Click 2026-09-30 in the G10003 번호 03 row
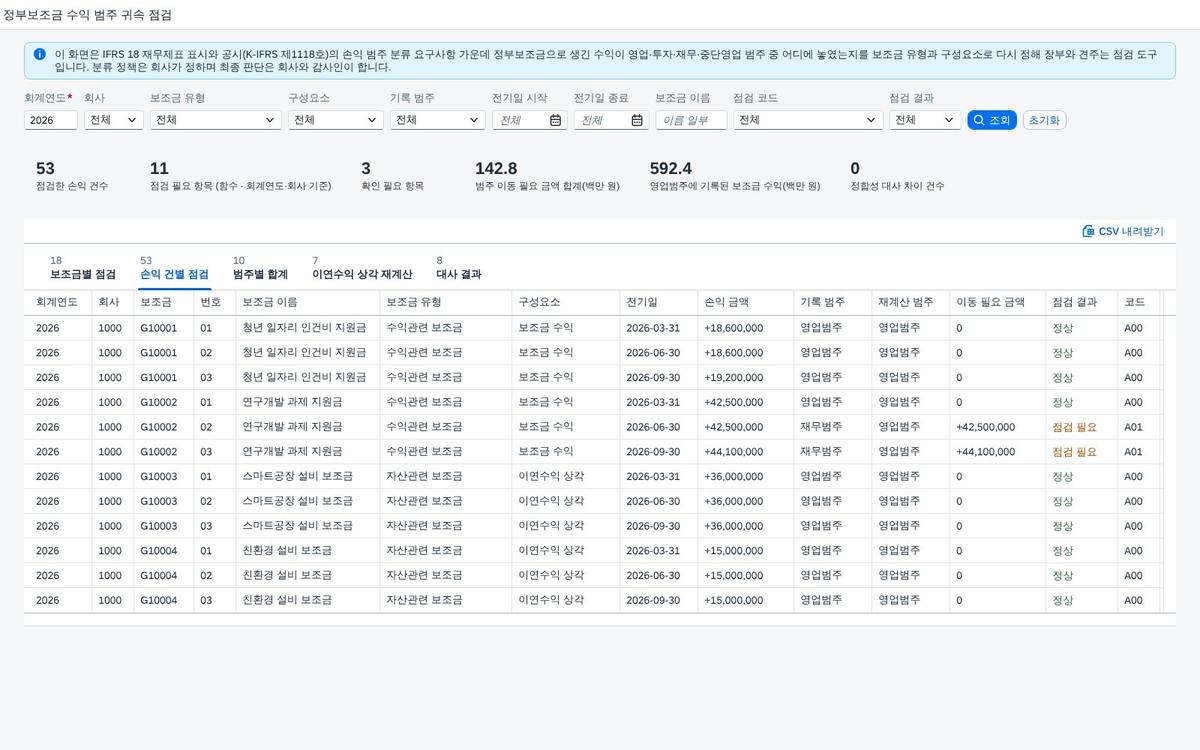Viewport: 1200px width, 750px height. (653, 526)
